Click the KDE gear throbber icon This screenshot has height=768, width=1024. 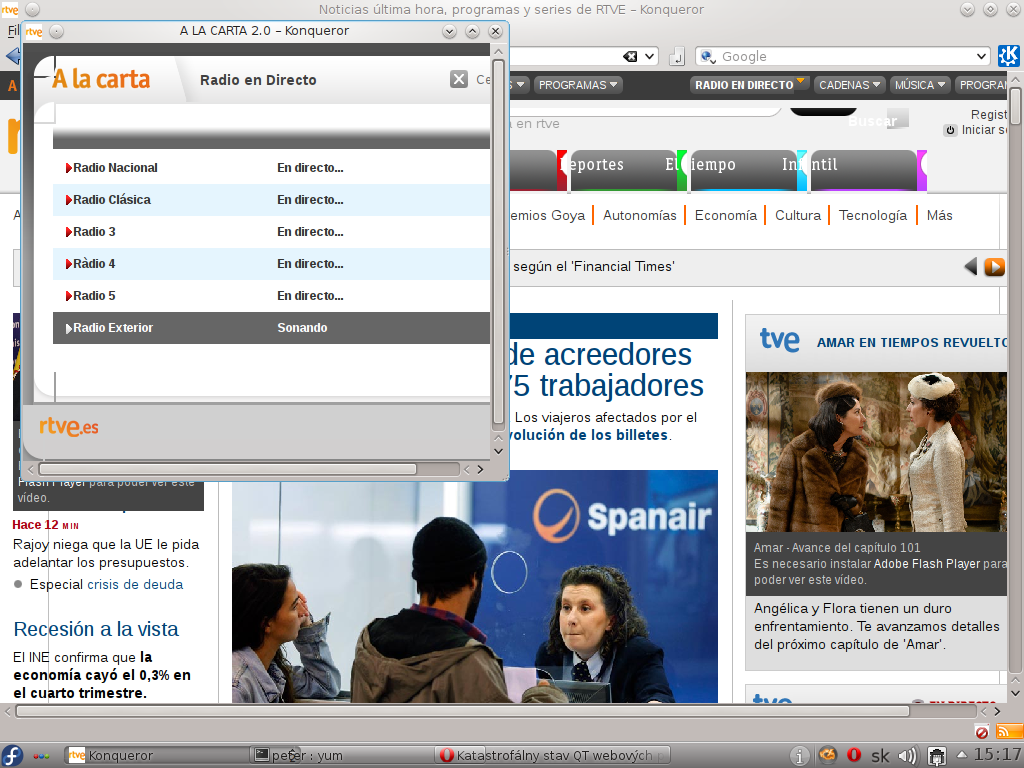[1008, 57]
